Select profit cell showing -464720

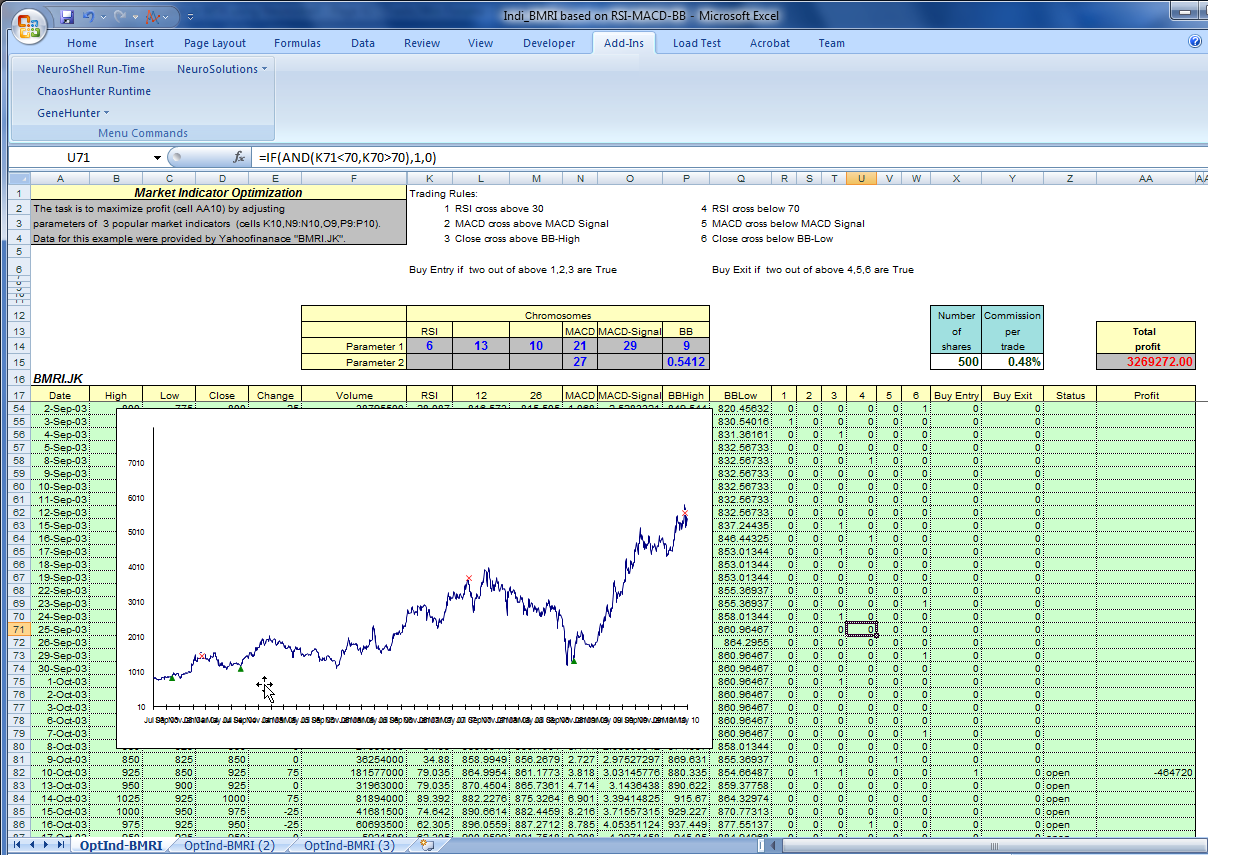(x=1146, y=772)
